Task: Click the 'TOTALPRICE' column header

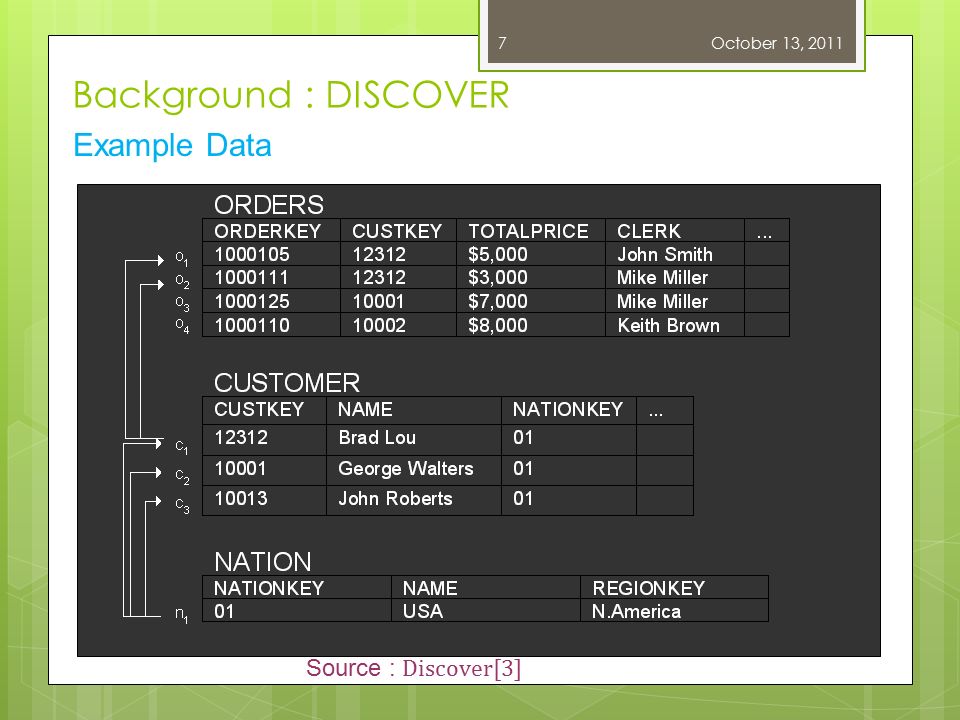Action: coord(528,231)
